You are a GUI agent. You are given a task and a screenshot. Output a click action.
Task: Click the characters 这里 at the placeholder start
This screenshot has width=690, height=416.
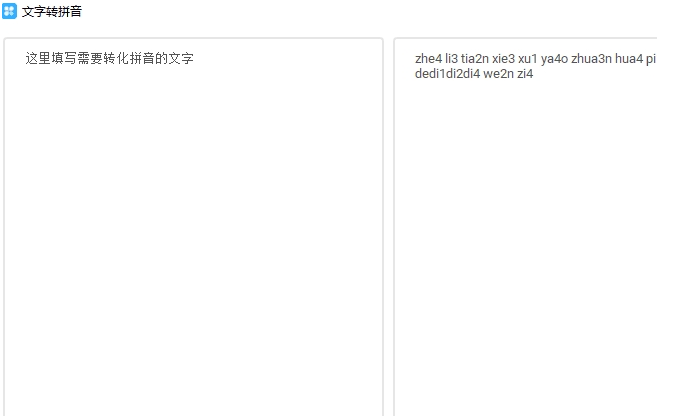click(x=38, y=58)
